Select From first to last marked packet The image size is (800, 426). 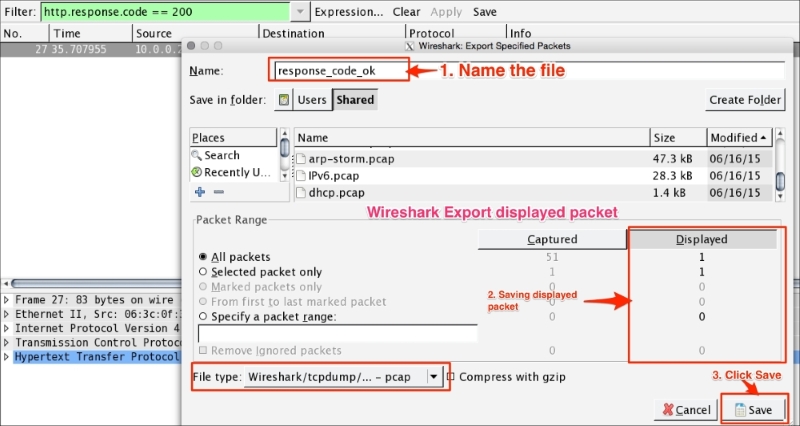tap(203, 302)
